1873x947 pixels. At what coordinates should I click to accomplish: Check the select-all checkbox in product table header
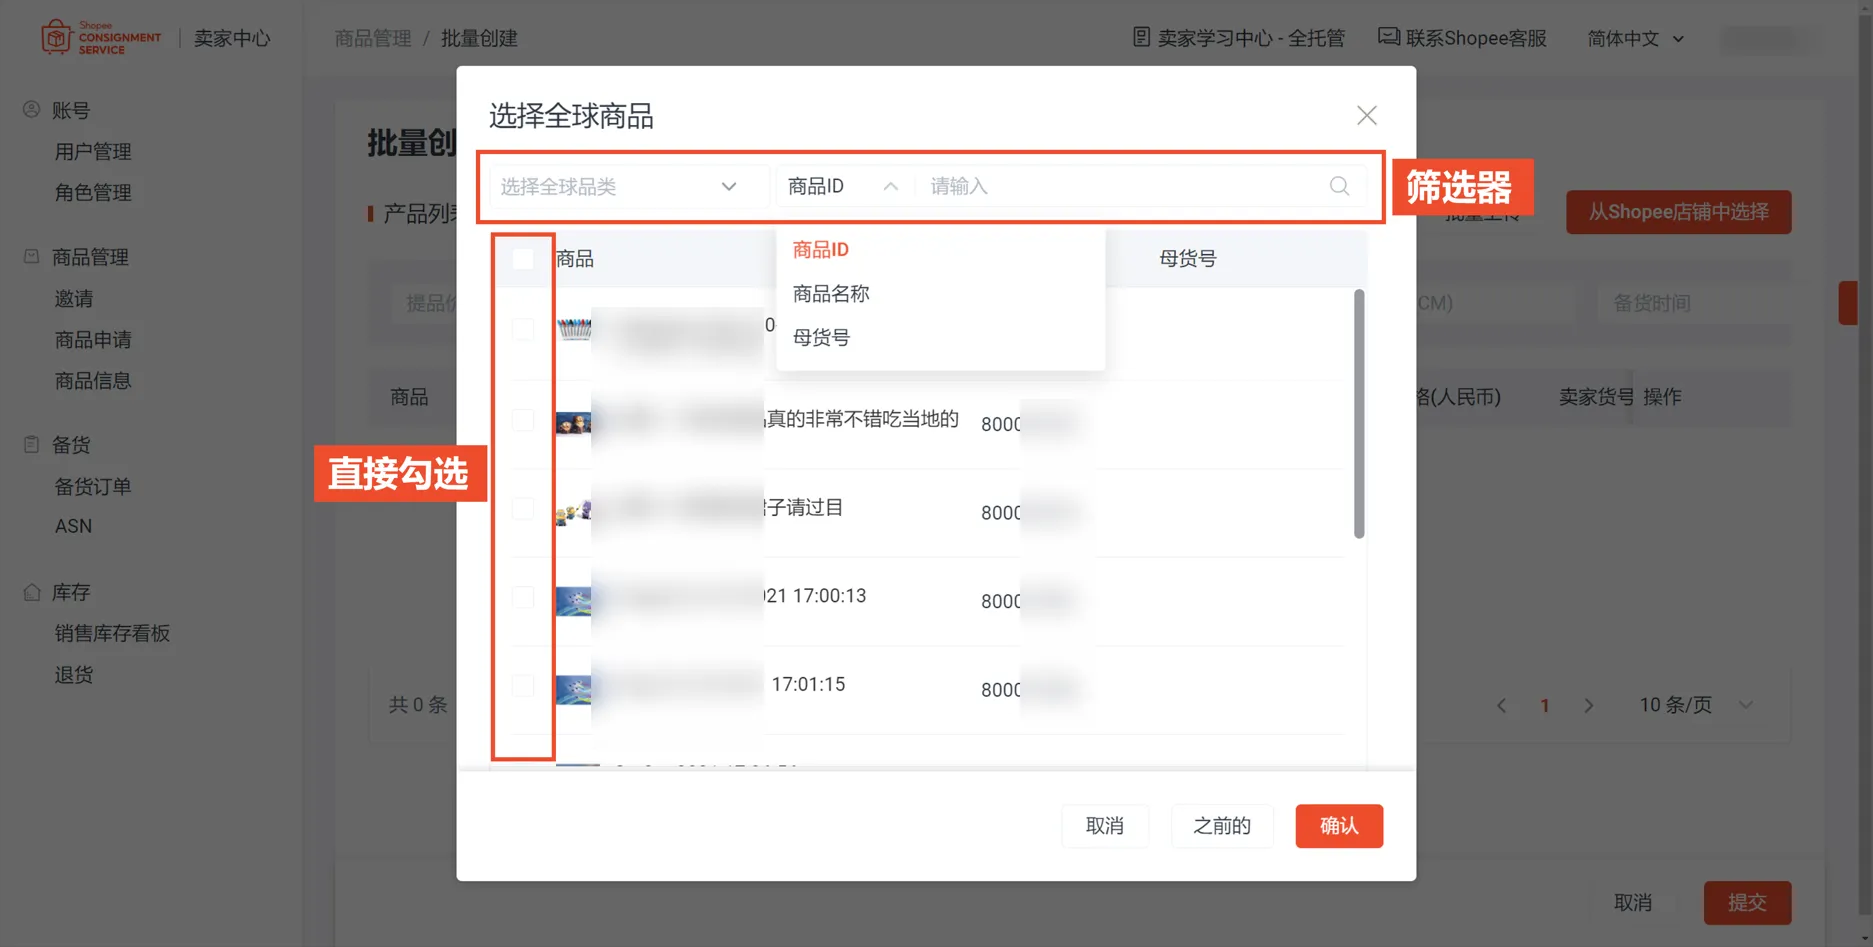523,258
